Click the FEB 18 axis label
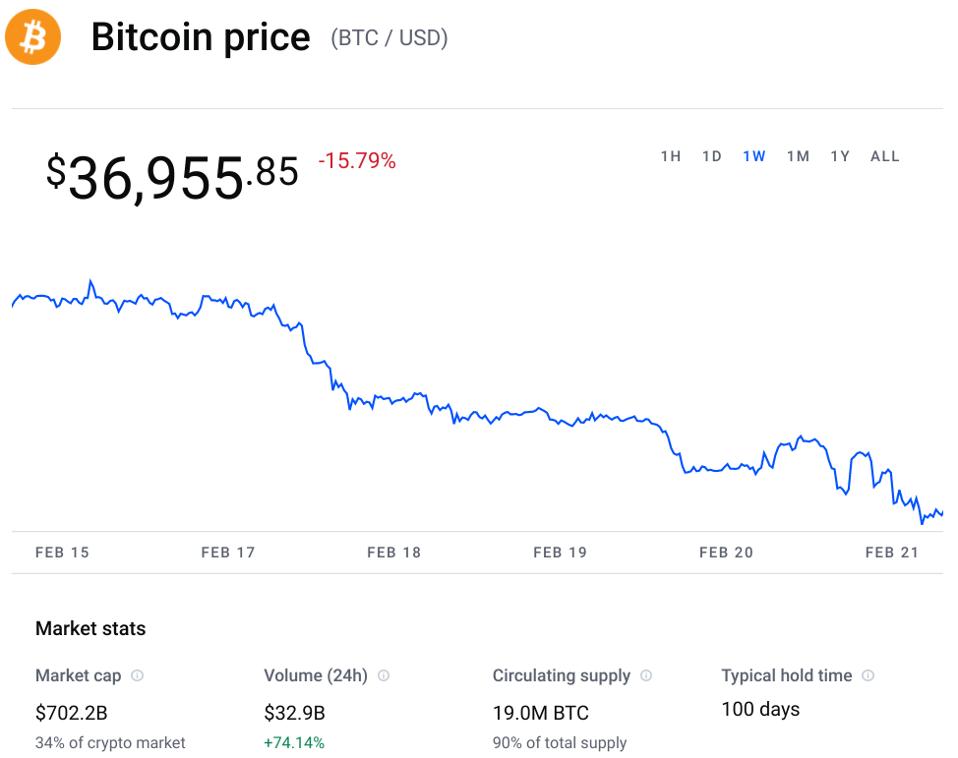This screenshot has height=758, width=958. point(394,552)
